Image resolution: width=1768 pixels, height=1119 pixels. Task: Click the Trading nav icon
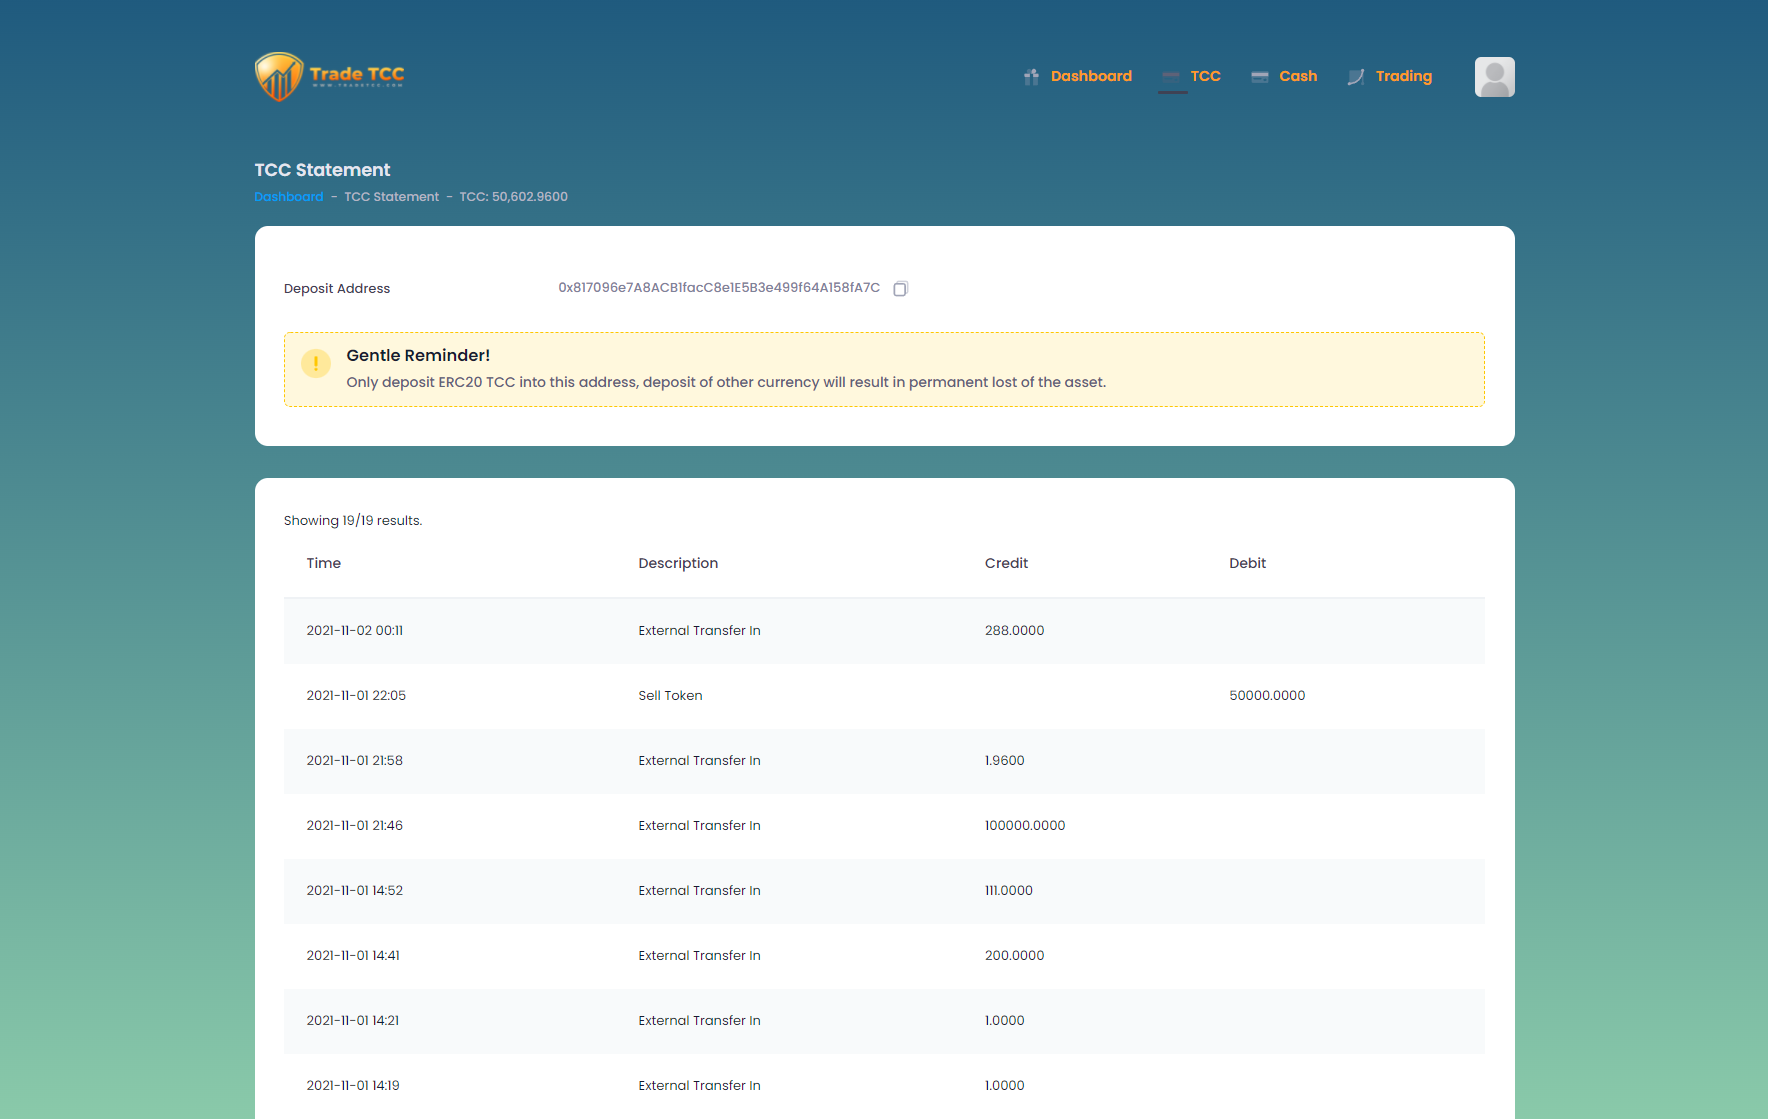click(x=1356, y=77)
